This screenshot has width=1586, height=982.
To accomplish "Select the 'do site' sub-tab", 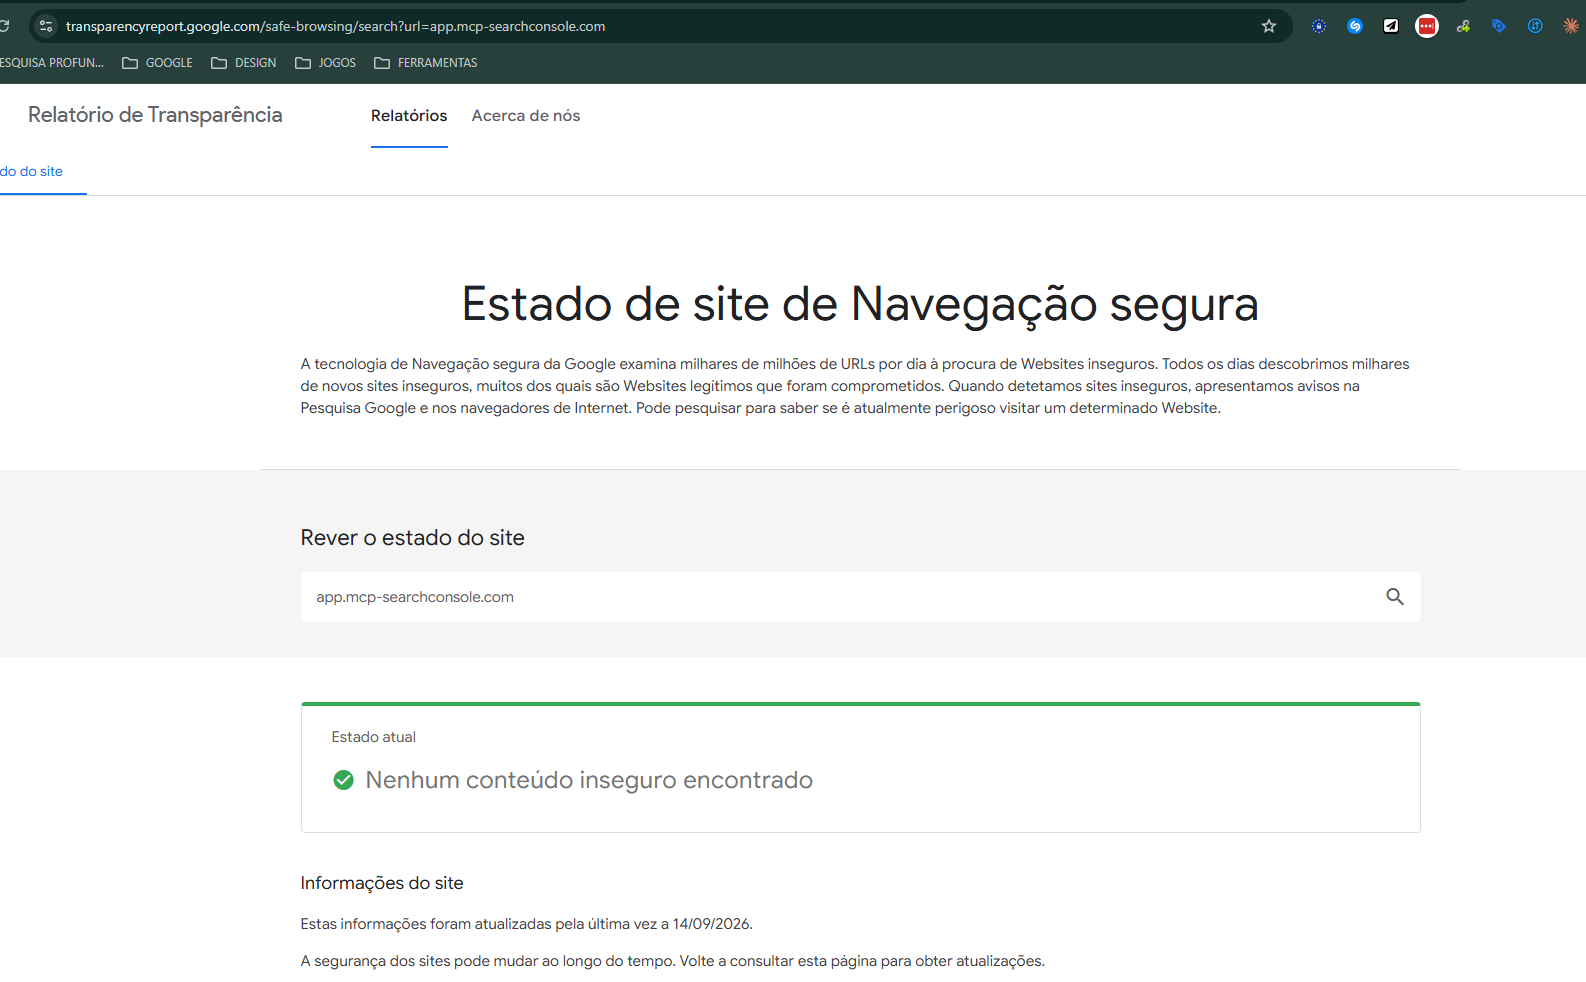I will click(x=32, y=172).
